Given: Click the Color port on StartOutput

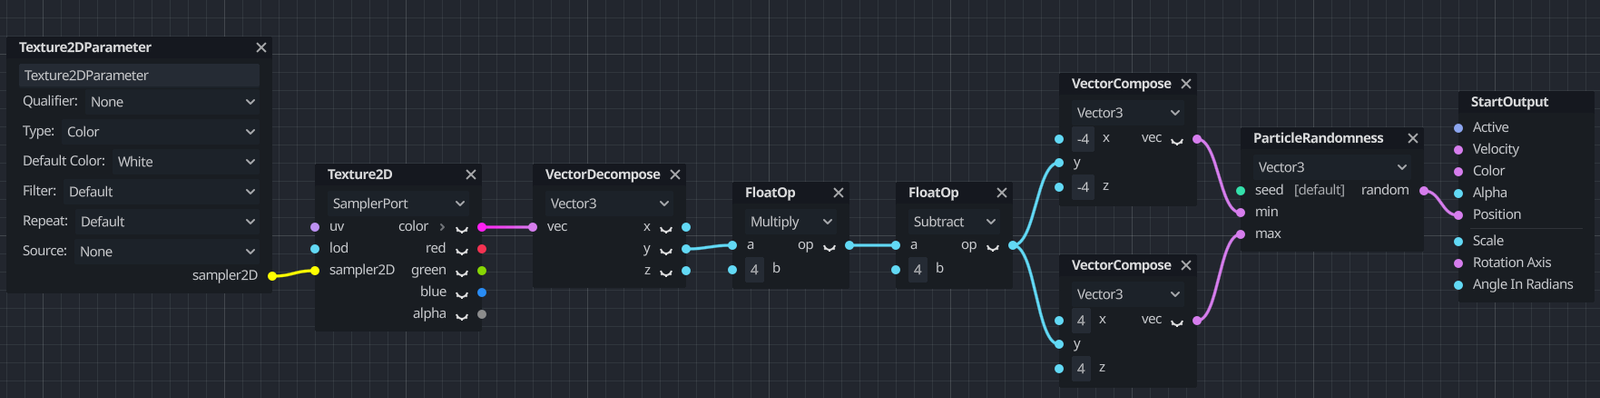Looking at the screenshot, I should click(1459, 172).
